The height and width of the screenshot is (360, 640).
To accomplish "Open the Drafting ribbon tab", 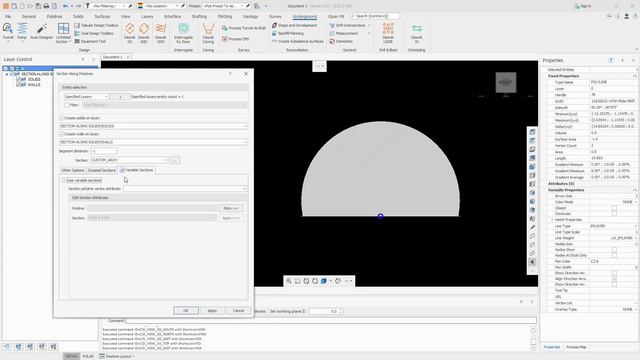I will tap(199, 17).
